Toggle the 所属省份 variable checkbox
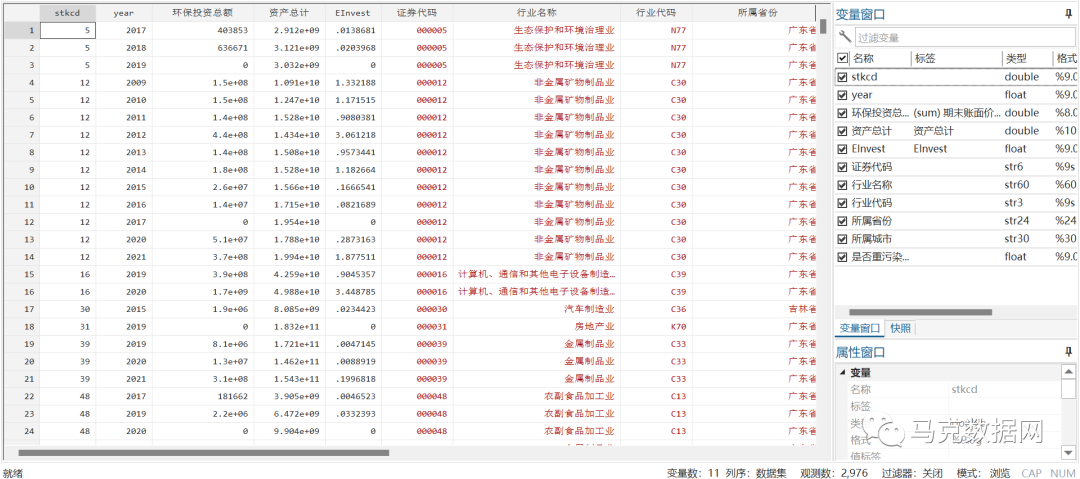Image resolution: width=1080 pixels, height=479 pixels. 842,221
